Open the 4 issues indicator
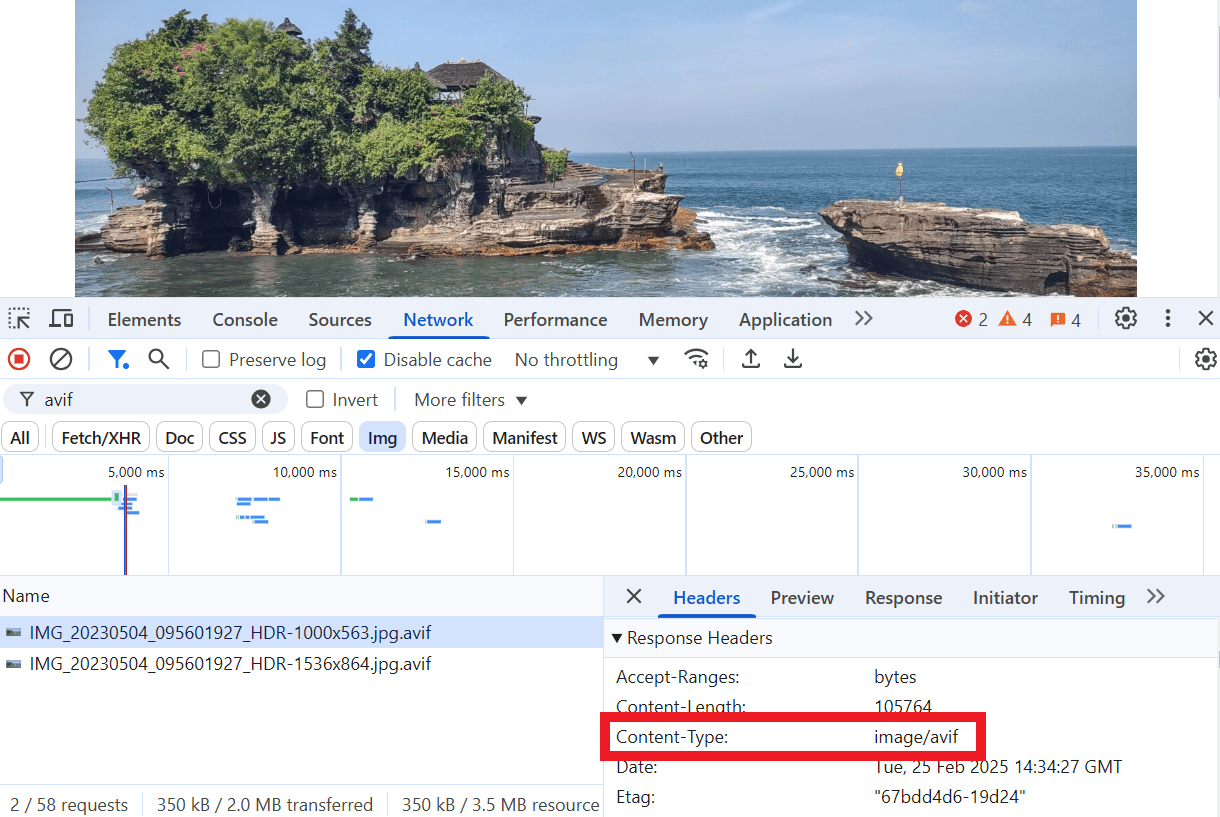The image size is (1220, 817). coord(1065,320)
